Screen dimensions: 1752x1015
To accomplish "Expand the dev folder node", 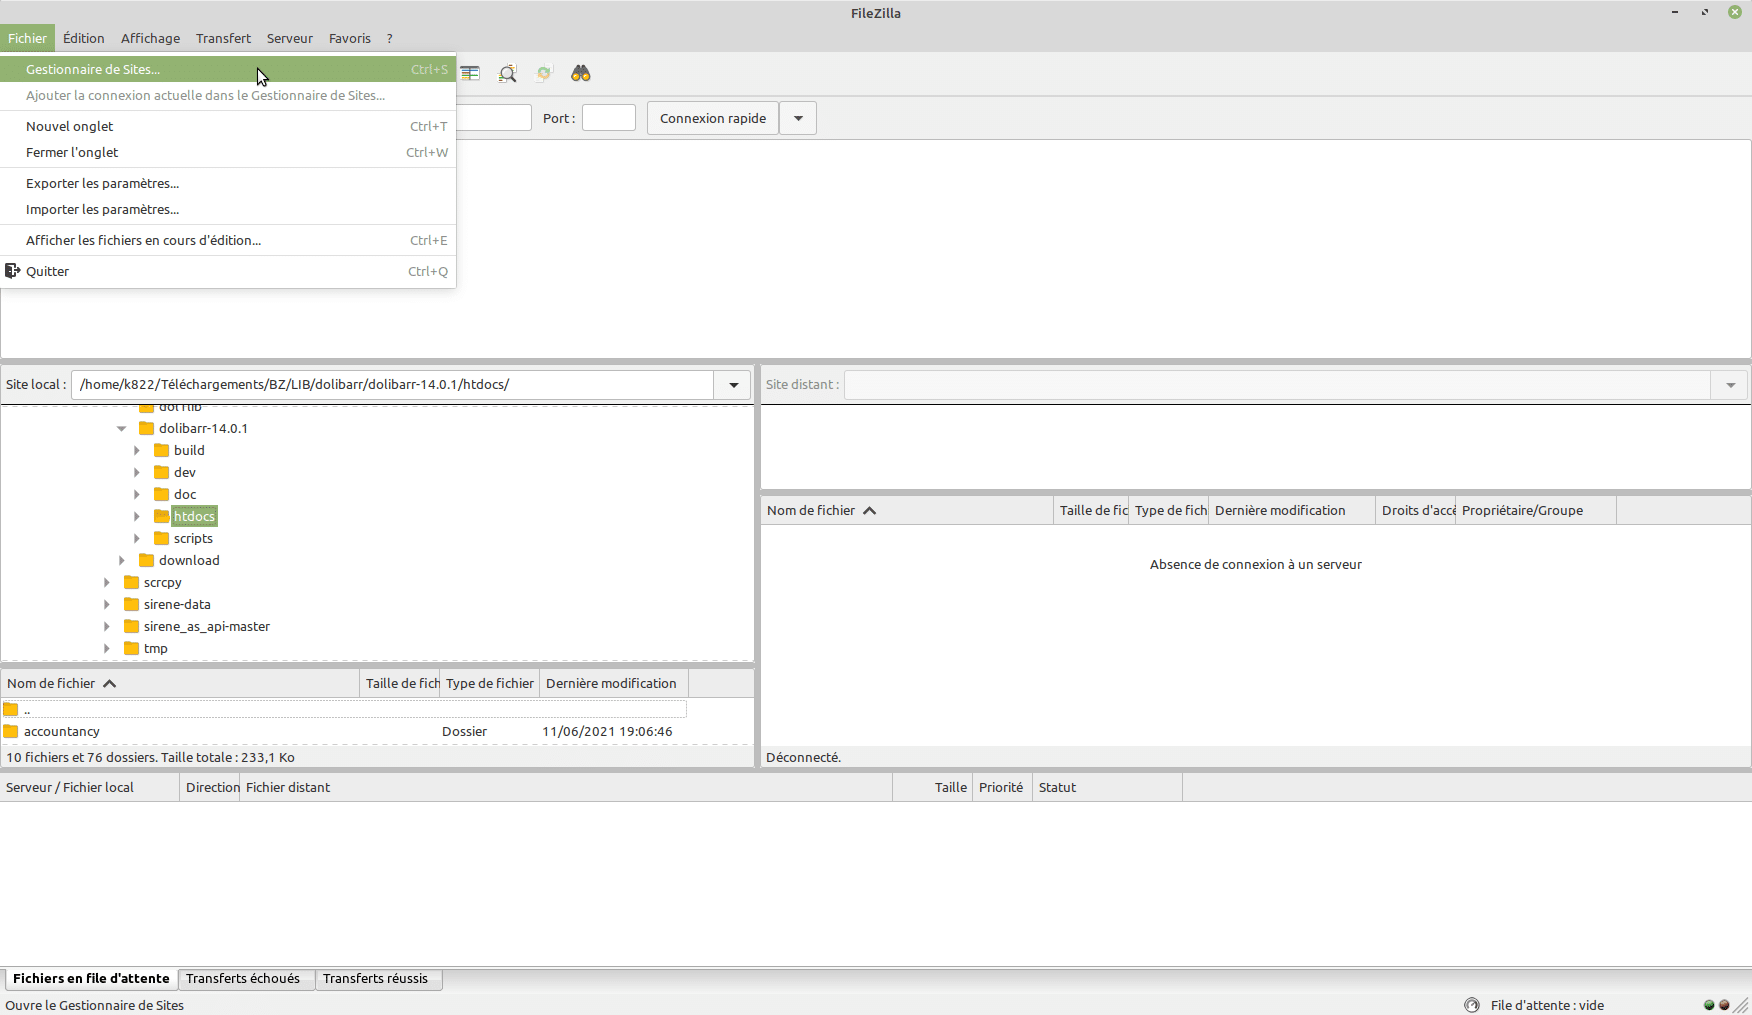I will click(x=137, y=472).
